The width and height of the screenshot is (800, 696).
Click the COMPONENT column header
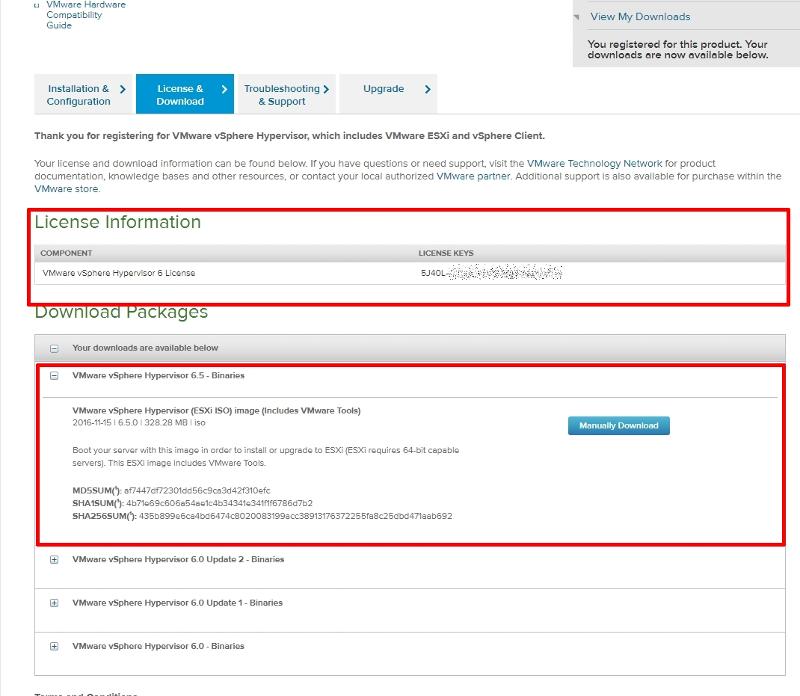pos(66,253)
